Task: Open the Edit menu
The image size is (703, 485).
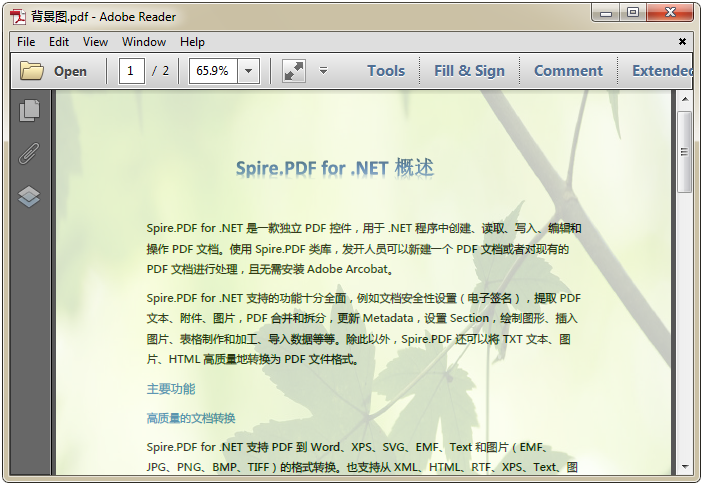Action: 59,42
